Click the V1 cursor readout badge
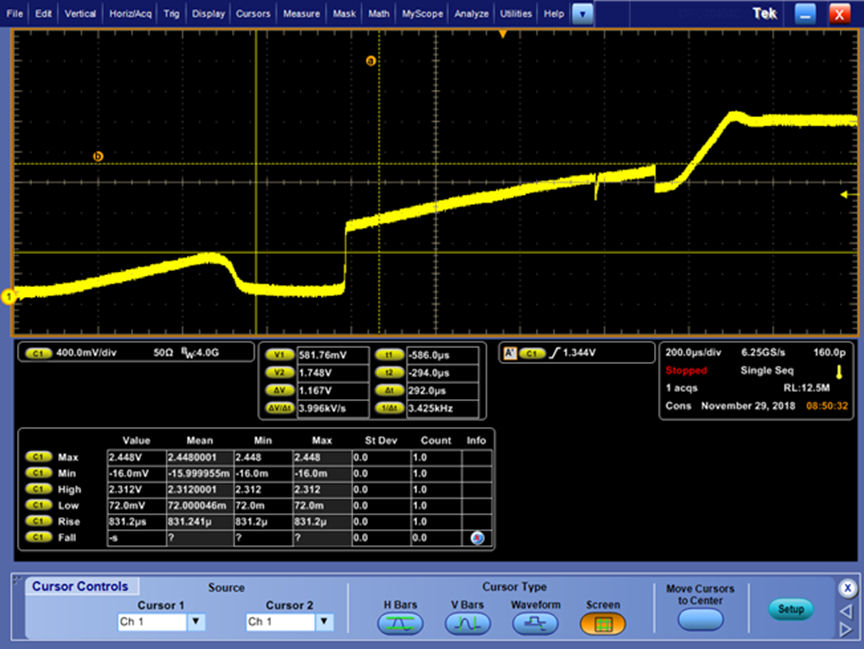 pyautogui.click(x=279, y=355)
